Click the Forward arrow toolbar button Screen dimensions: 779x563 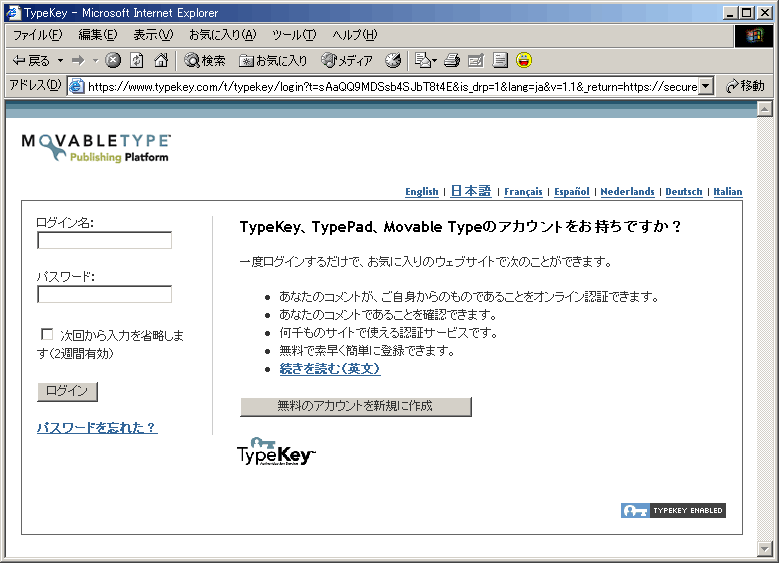click(x=78, y=61)
